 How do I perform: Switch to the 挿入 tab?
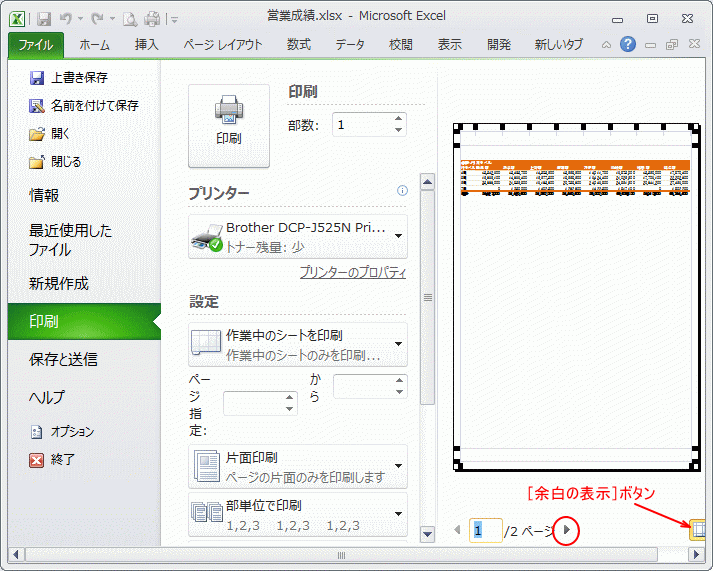146,45
